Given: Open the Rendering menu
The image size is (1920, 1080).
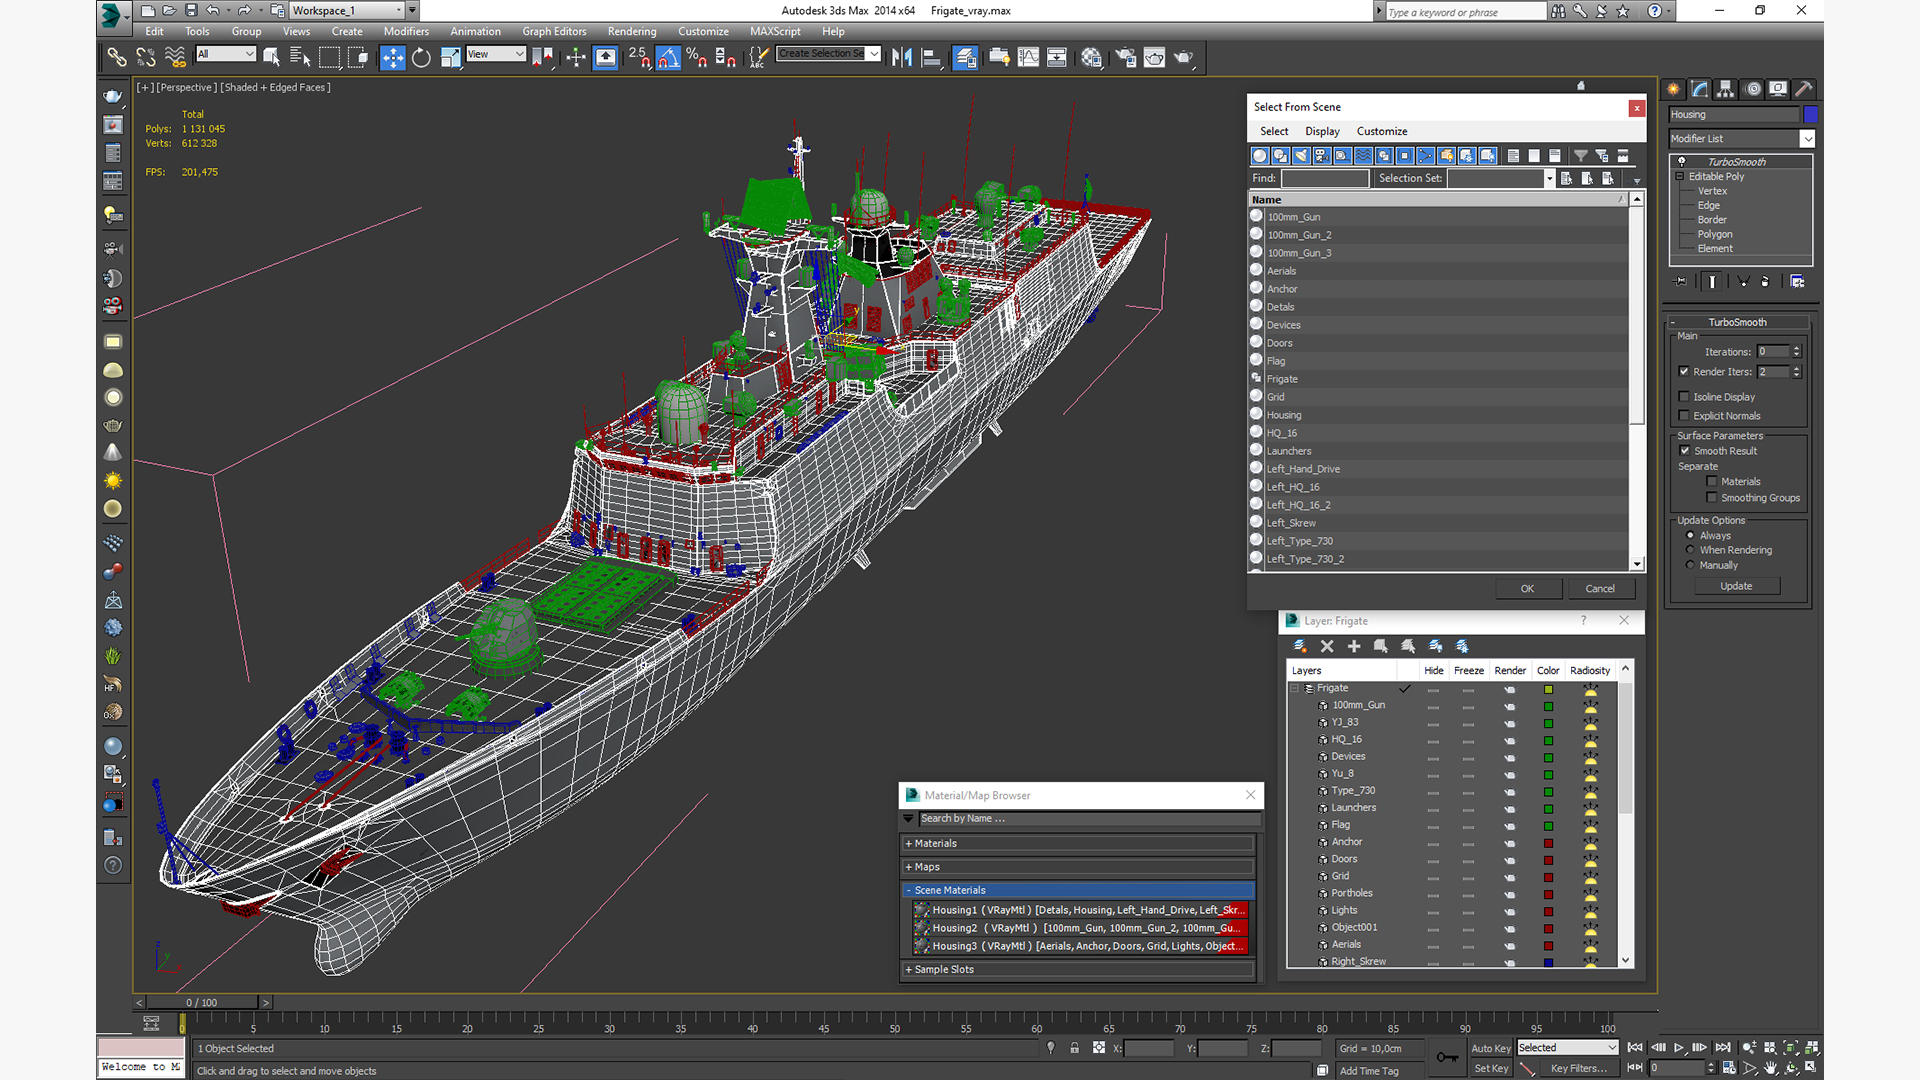Looking at the screenshot, I should pos(632,32).
